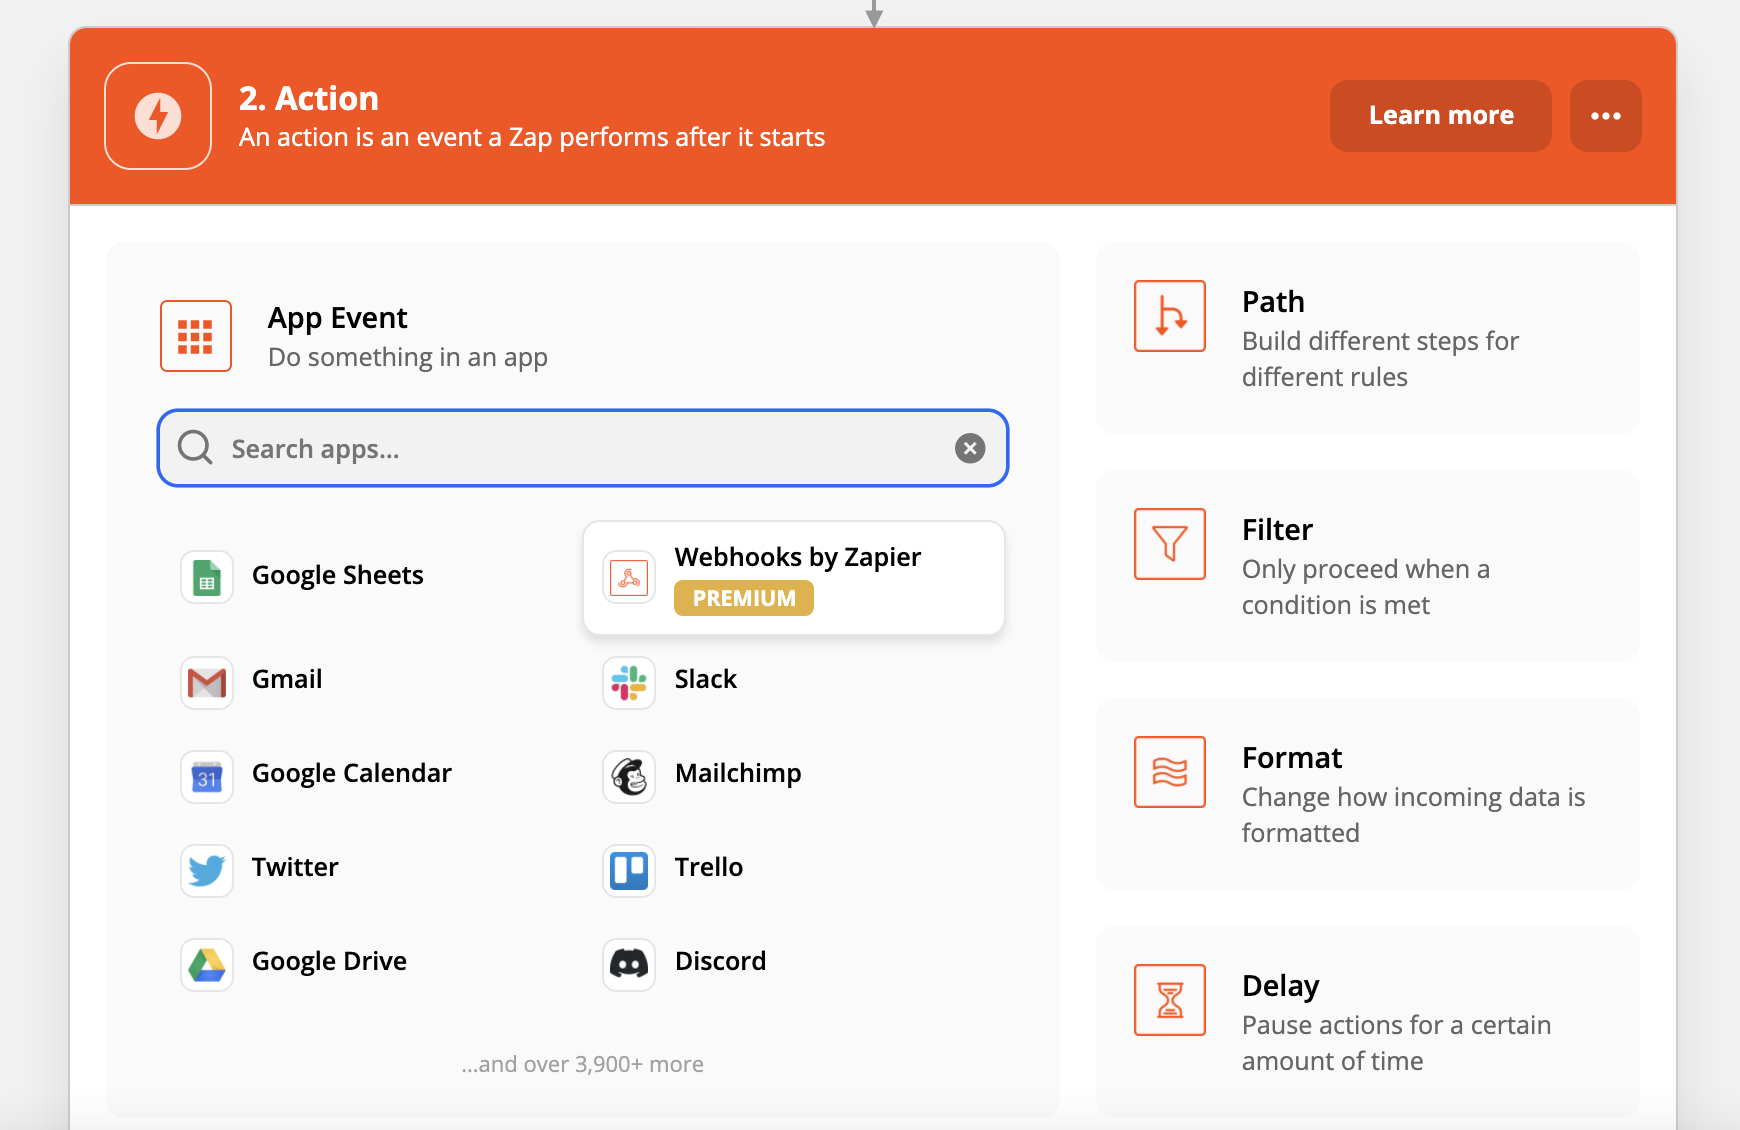Viewport: 1740px width, 1130px height.
Task: Click the PREMIUM badge on Webhooks
Action: click(744, 598)
